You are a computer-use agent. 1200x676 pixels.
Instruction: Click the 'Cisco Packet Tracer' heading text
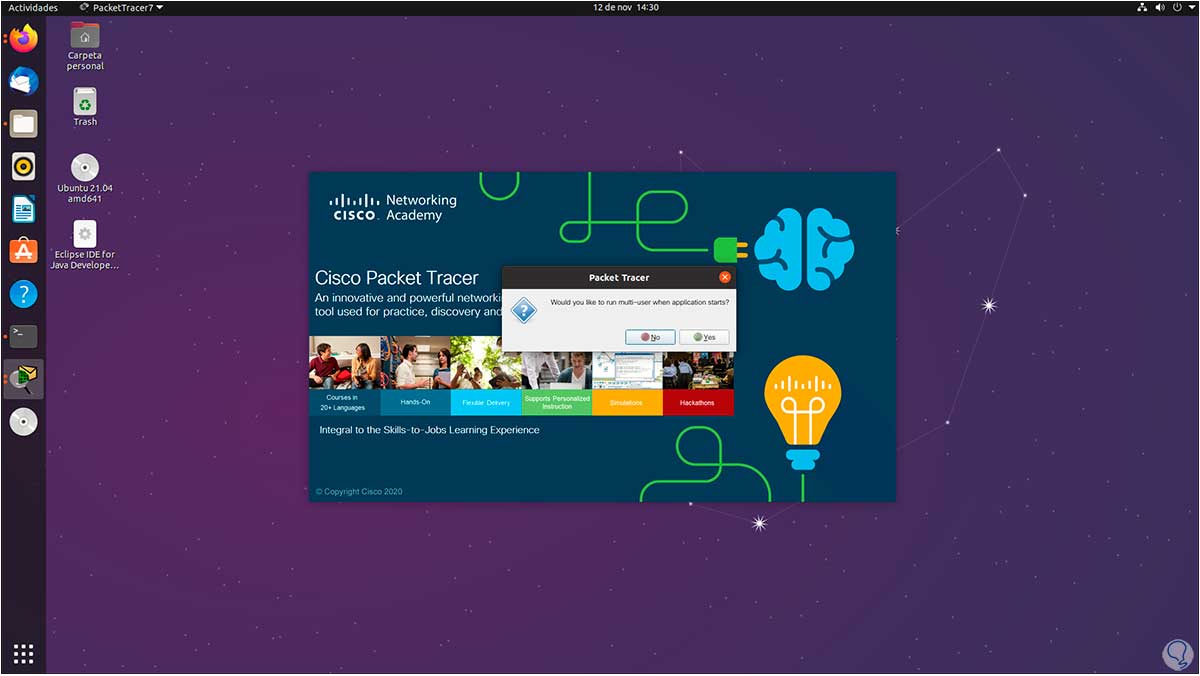pos(397,278)
